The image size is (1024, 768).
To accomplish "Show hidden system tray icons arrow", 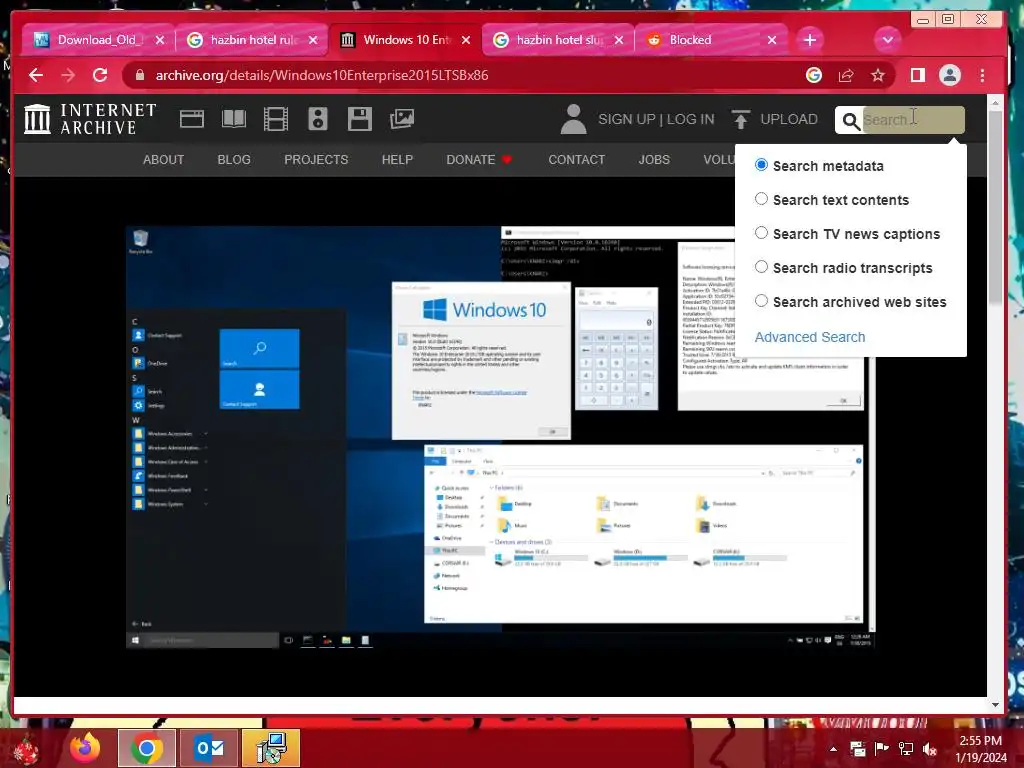I will click(833, 749).
